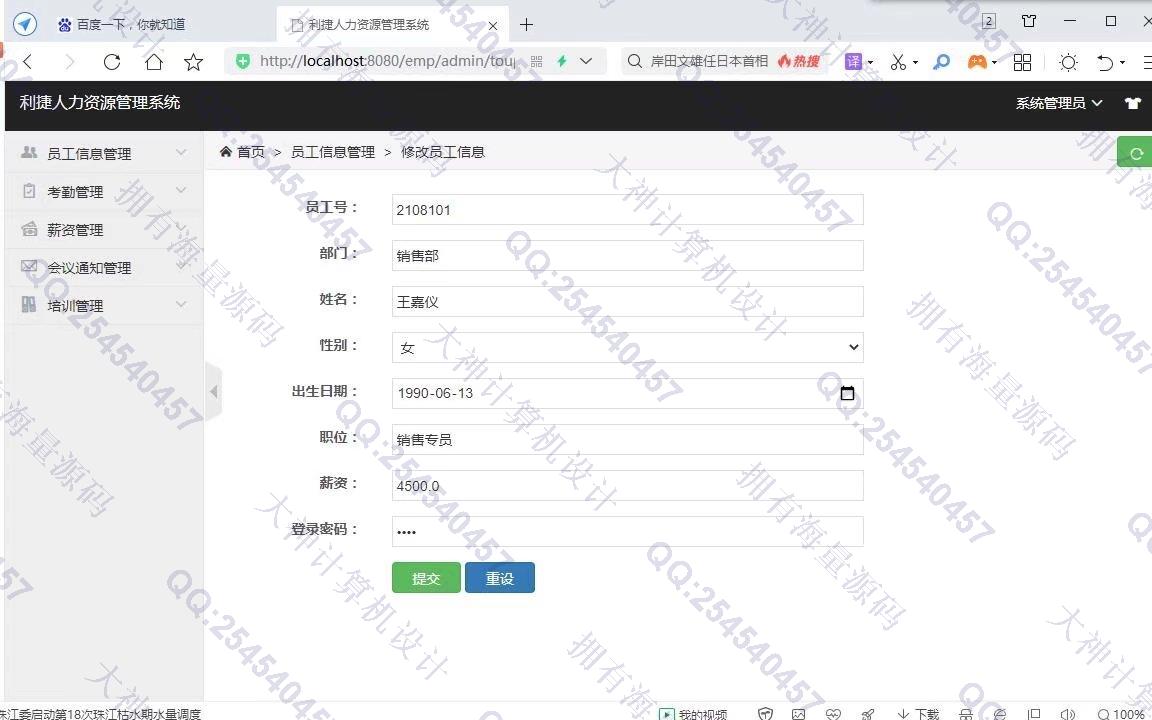Click the 出生日期 date field
The width and height of the screenshot is (1152, 720).
[627, 393]
